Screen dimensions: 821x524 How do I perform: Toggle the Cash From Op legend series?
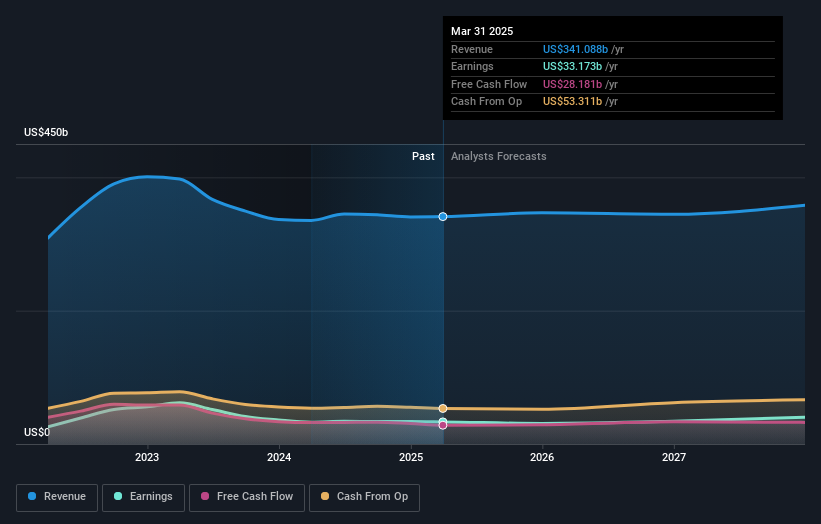click(x=364, y=497)
